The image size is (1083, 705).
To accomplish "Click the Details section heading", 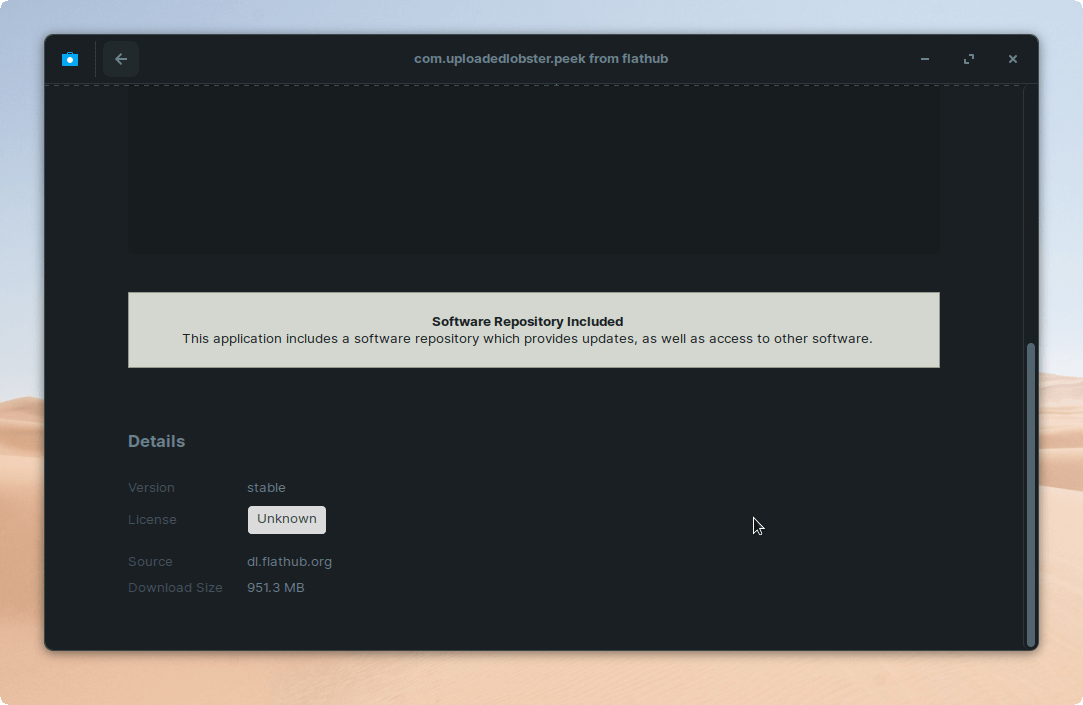I will [x=156, y=441].
